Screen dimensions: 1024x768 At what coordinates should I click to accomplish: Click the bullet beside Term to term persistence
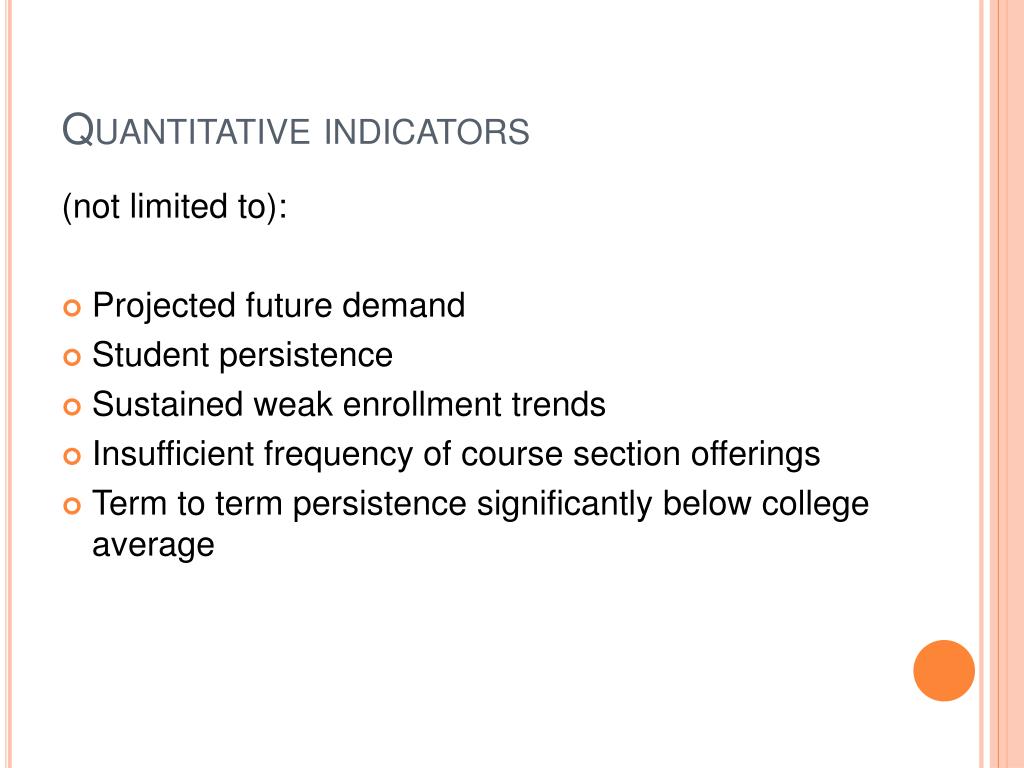(72, 505)
